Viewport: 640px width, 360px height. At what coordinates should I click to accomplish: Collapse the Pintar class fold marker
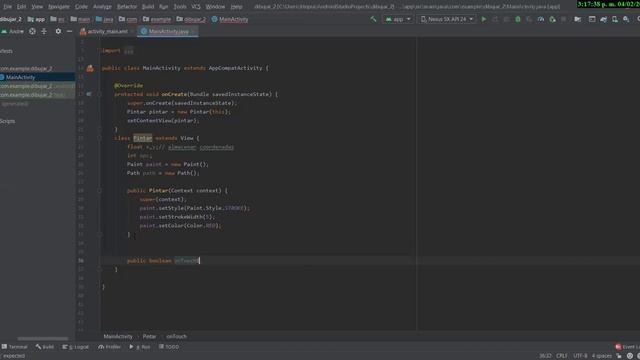(x=99, y=138)
